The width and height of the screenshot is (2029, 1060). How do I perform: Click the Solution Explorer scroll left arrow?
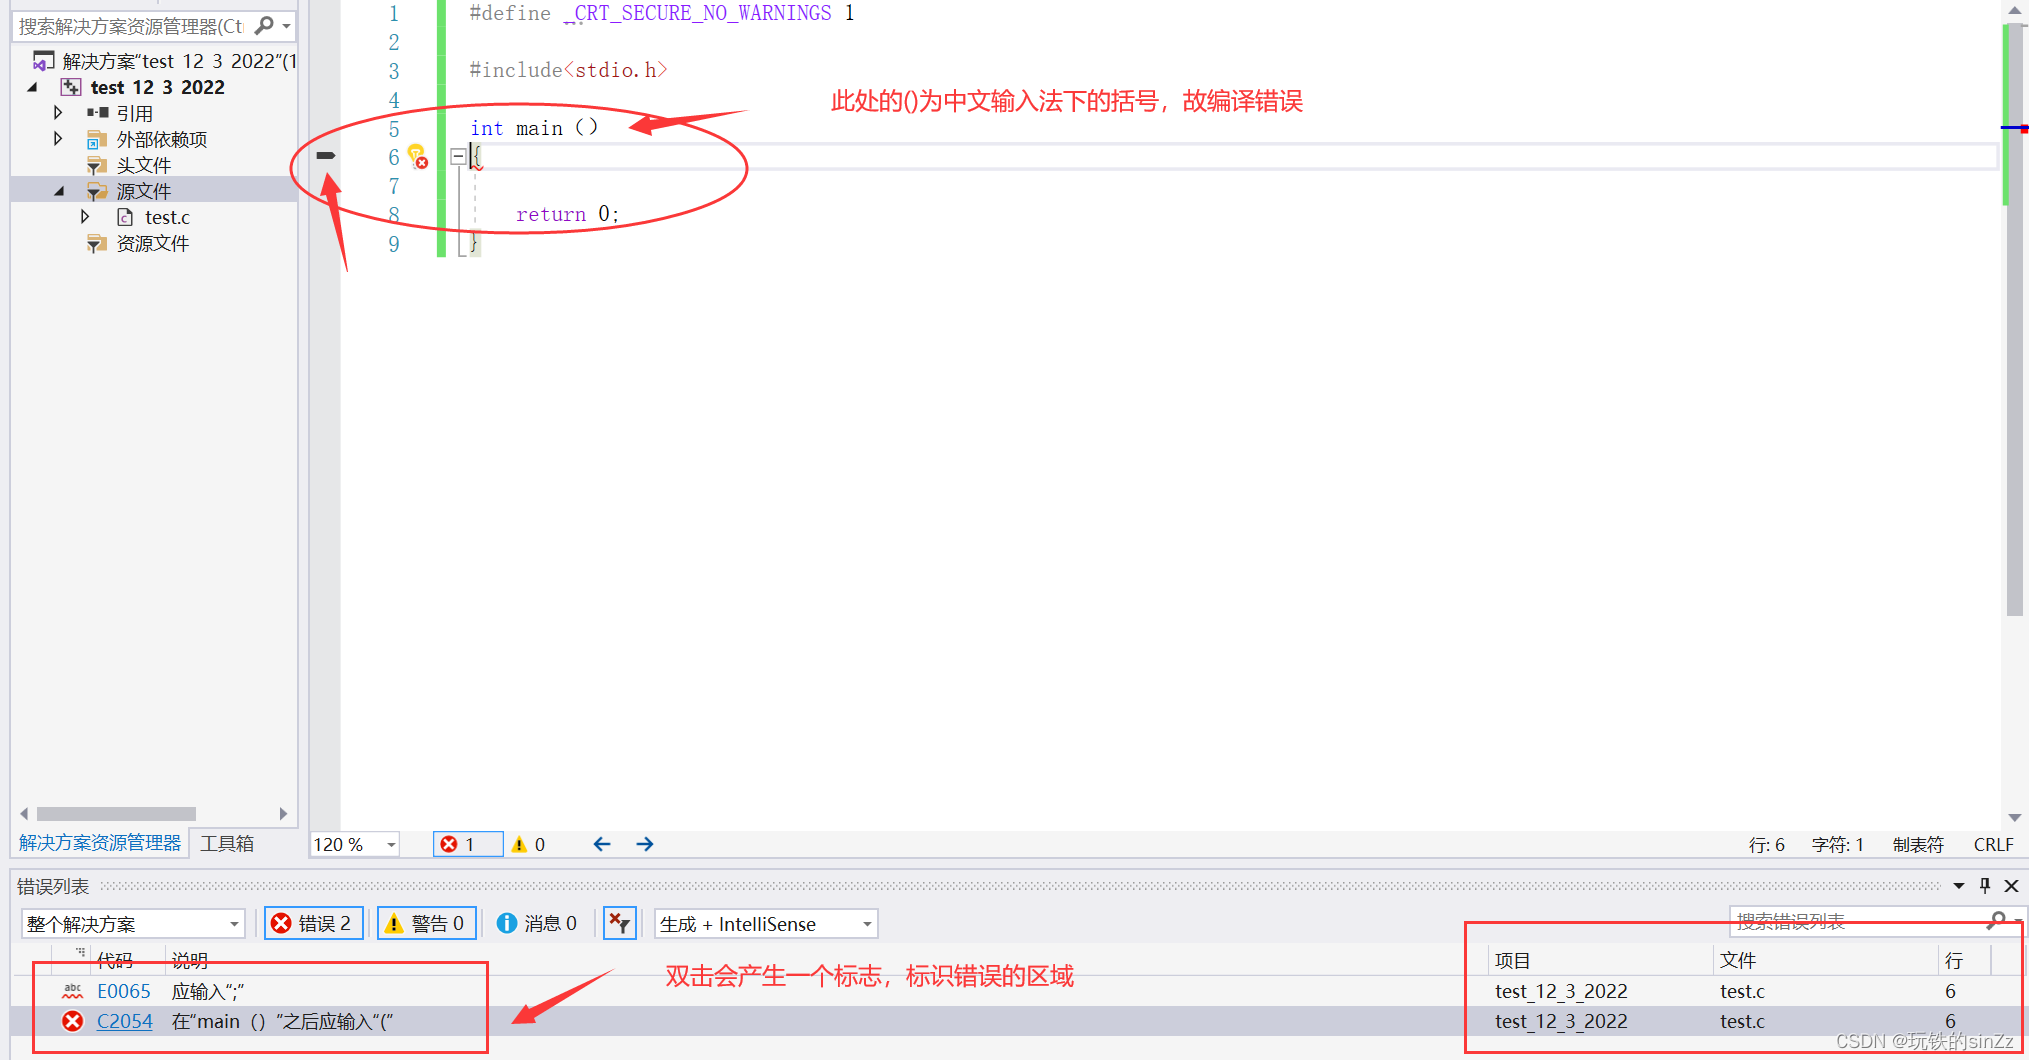[24, 813]
